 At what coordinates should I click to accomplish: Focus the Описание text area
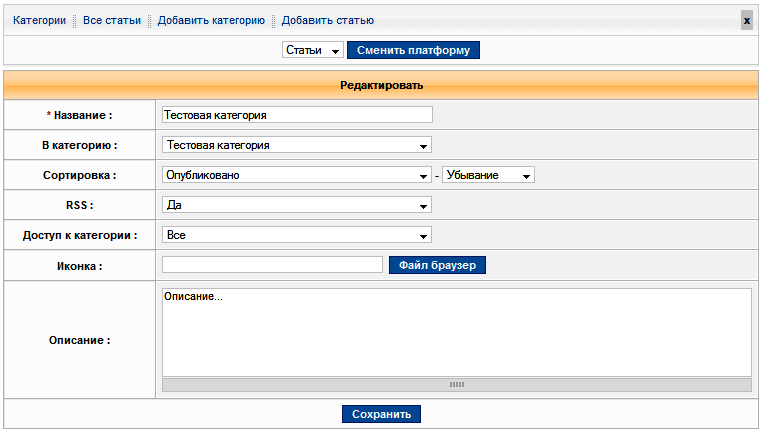(456, 332)
